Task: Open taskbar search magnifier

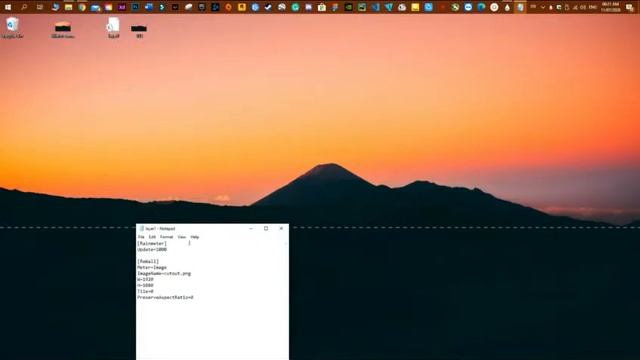Action: (x=24, y=7)
